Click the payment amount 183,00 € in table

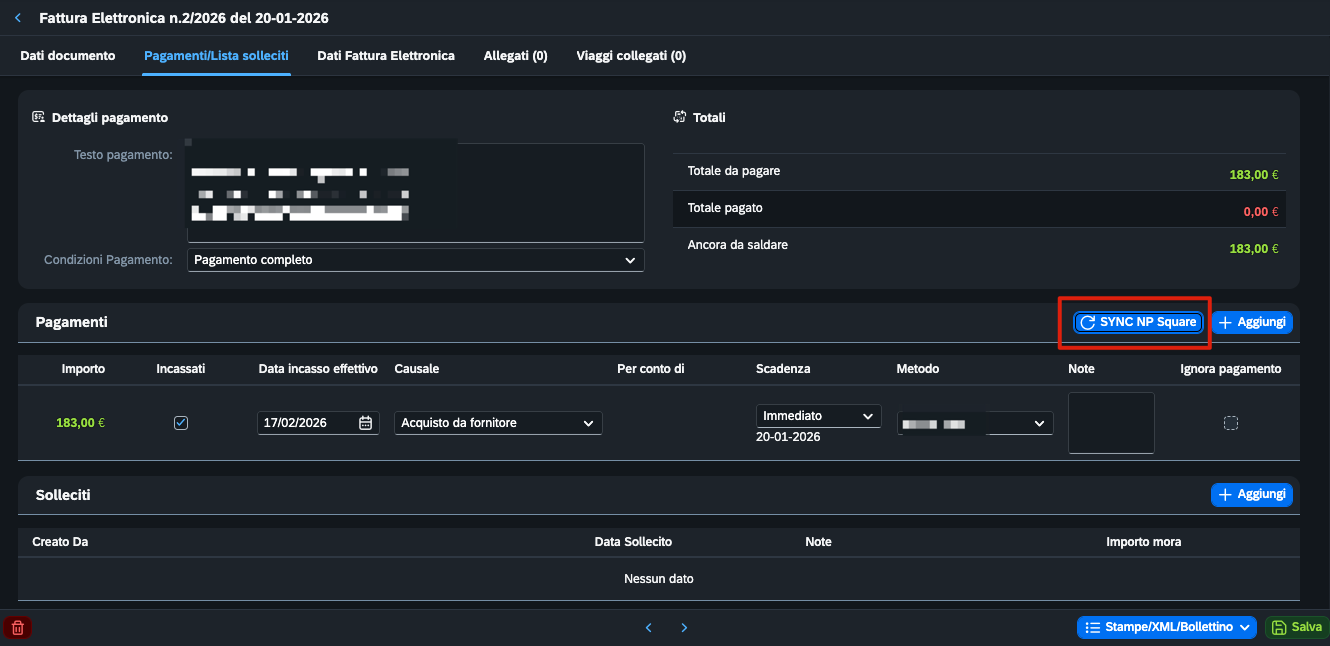click(81, 423)
